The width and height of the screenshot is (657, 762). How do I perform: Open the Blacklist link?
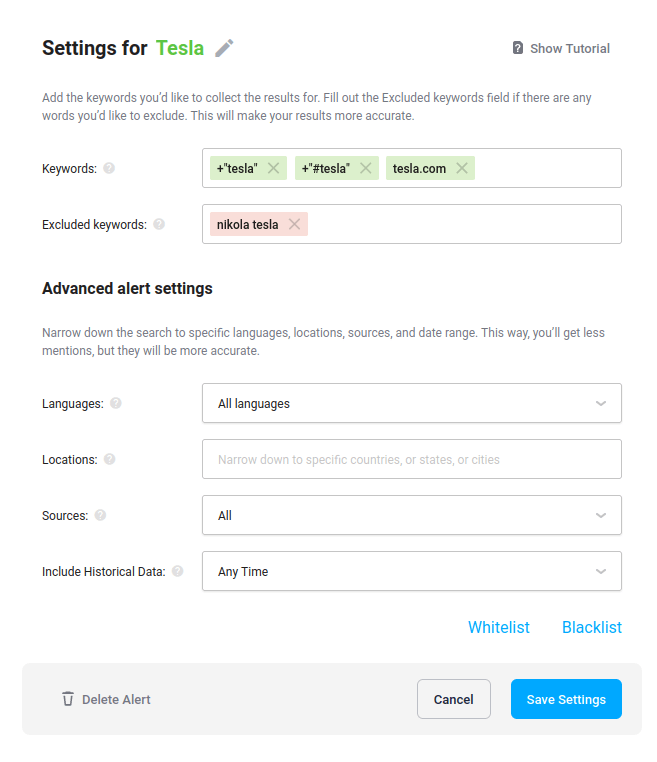coord(591,627)
